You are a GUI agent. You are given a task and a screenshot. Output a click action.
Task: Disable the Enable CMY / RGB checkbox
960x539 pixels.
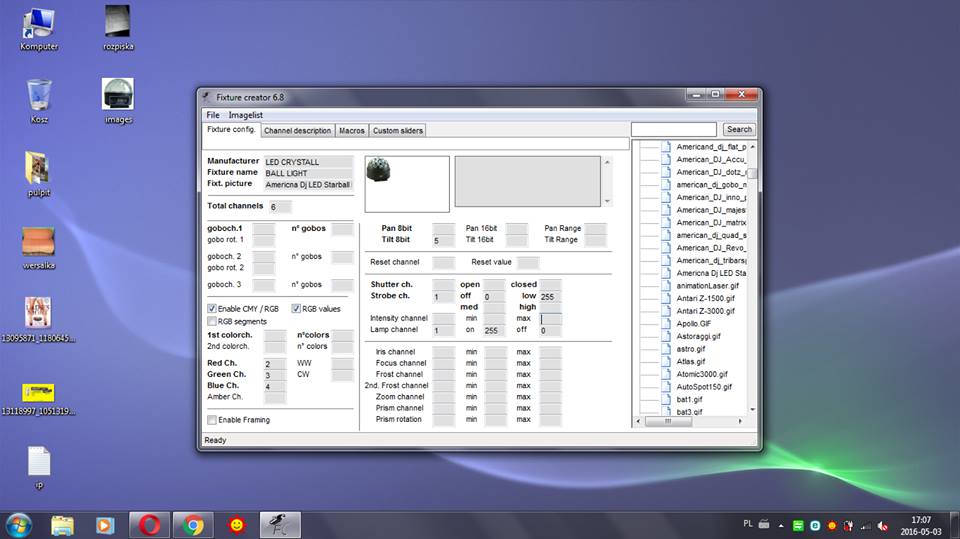point(212,309)
